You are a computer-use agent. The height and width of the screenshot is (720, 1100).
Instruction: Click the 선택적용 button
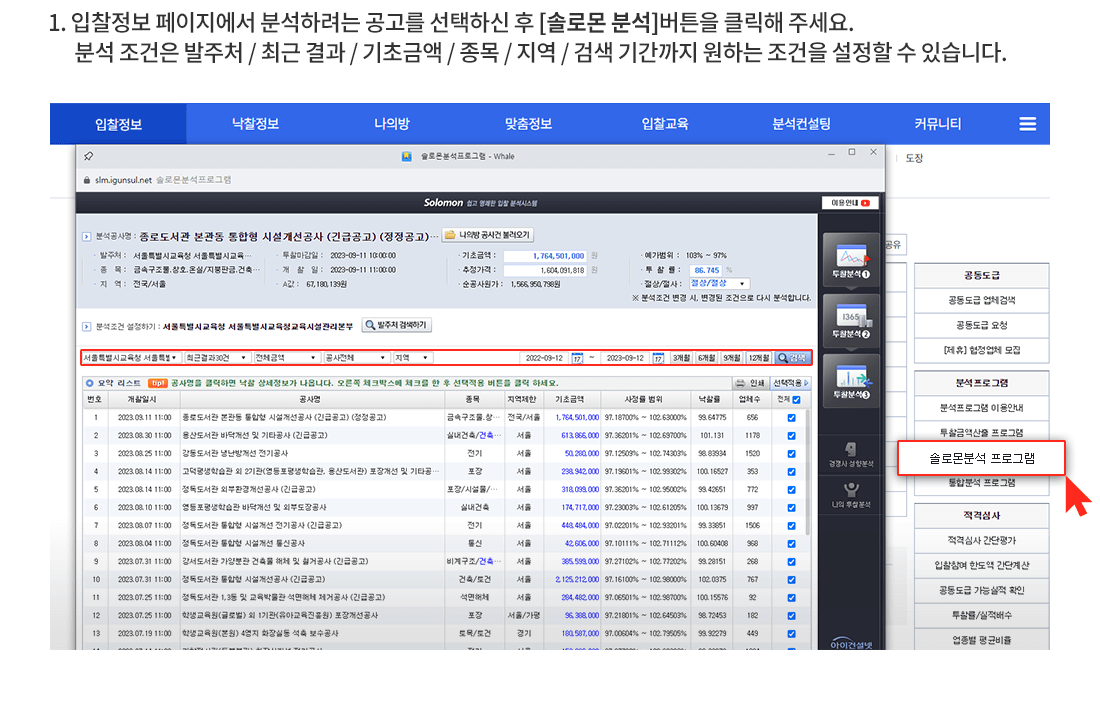coord(791,383)
